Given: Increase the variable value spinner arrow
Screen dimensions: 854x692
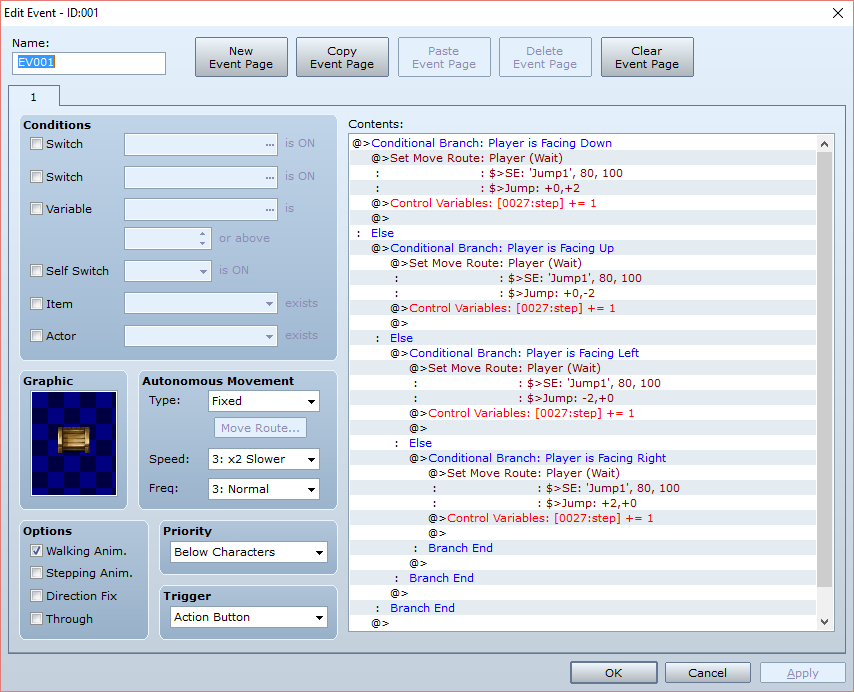Looking at the screenshot, I should pyautogui.click(x=203, y=234).
